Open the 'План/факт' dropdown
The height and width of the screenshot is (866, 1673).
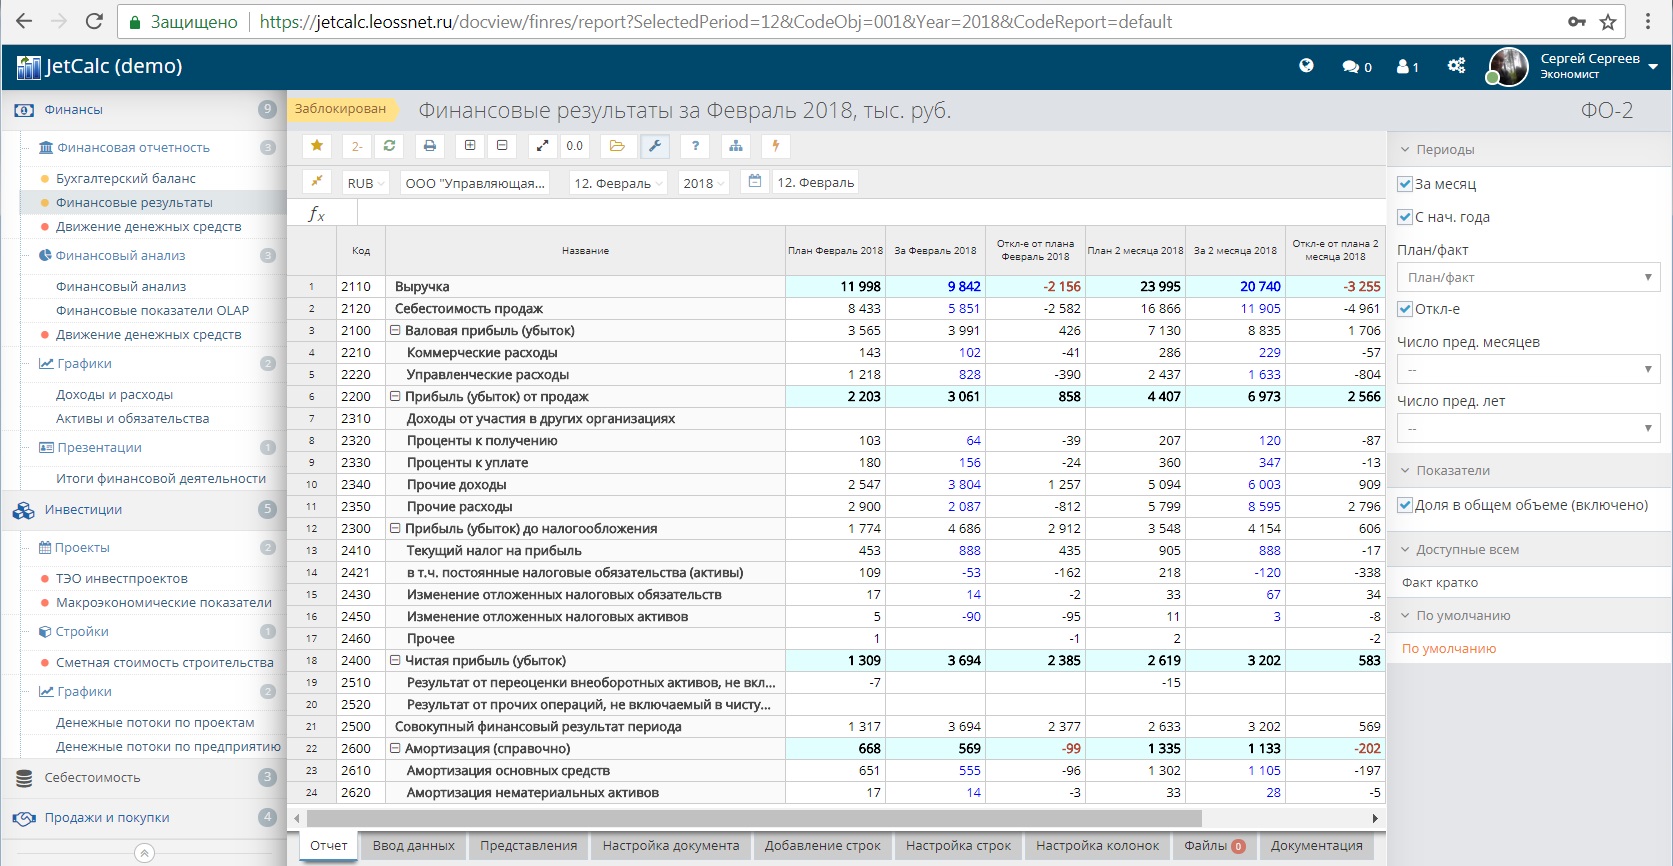(1528, 278)
